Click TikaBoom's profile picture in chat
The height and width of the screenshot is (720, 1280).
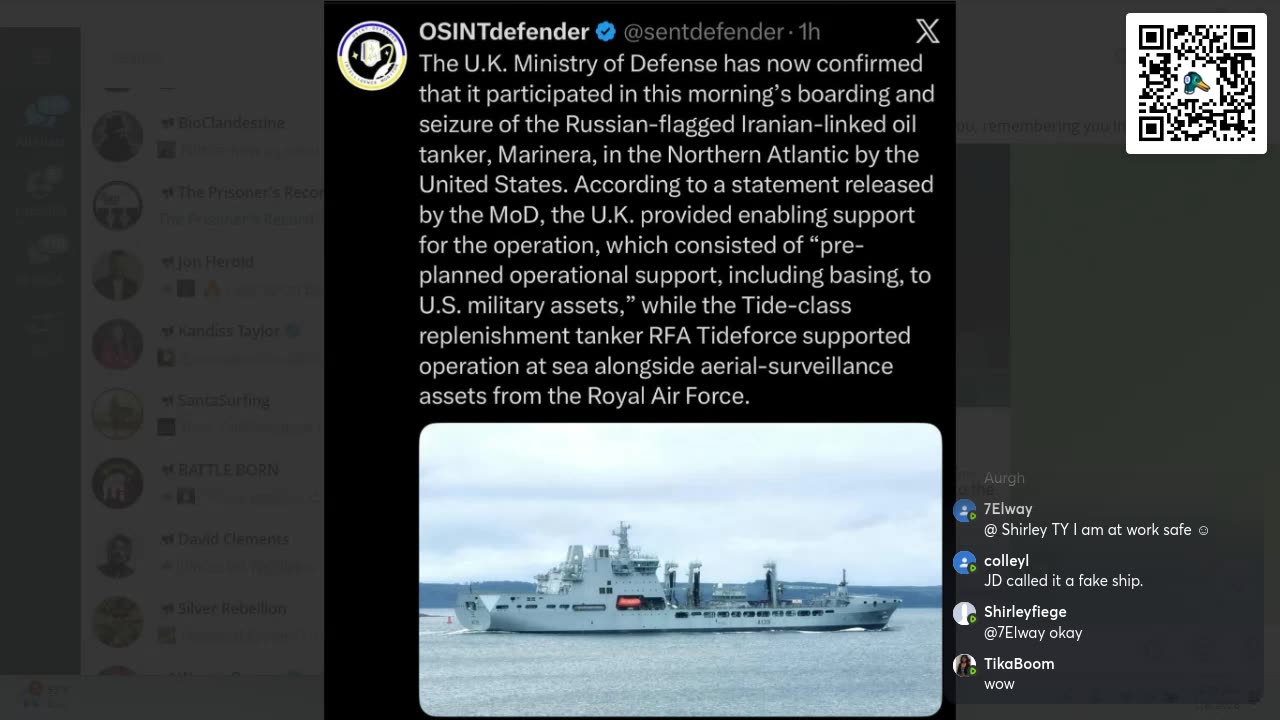pyautogui.click(x=964, y=666)
